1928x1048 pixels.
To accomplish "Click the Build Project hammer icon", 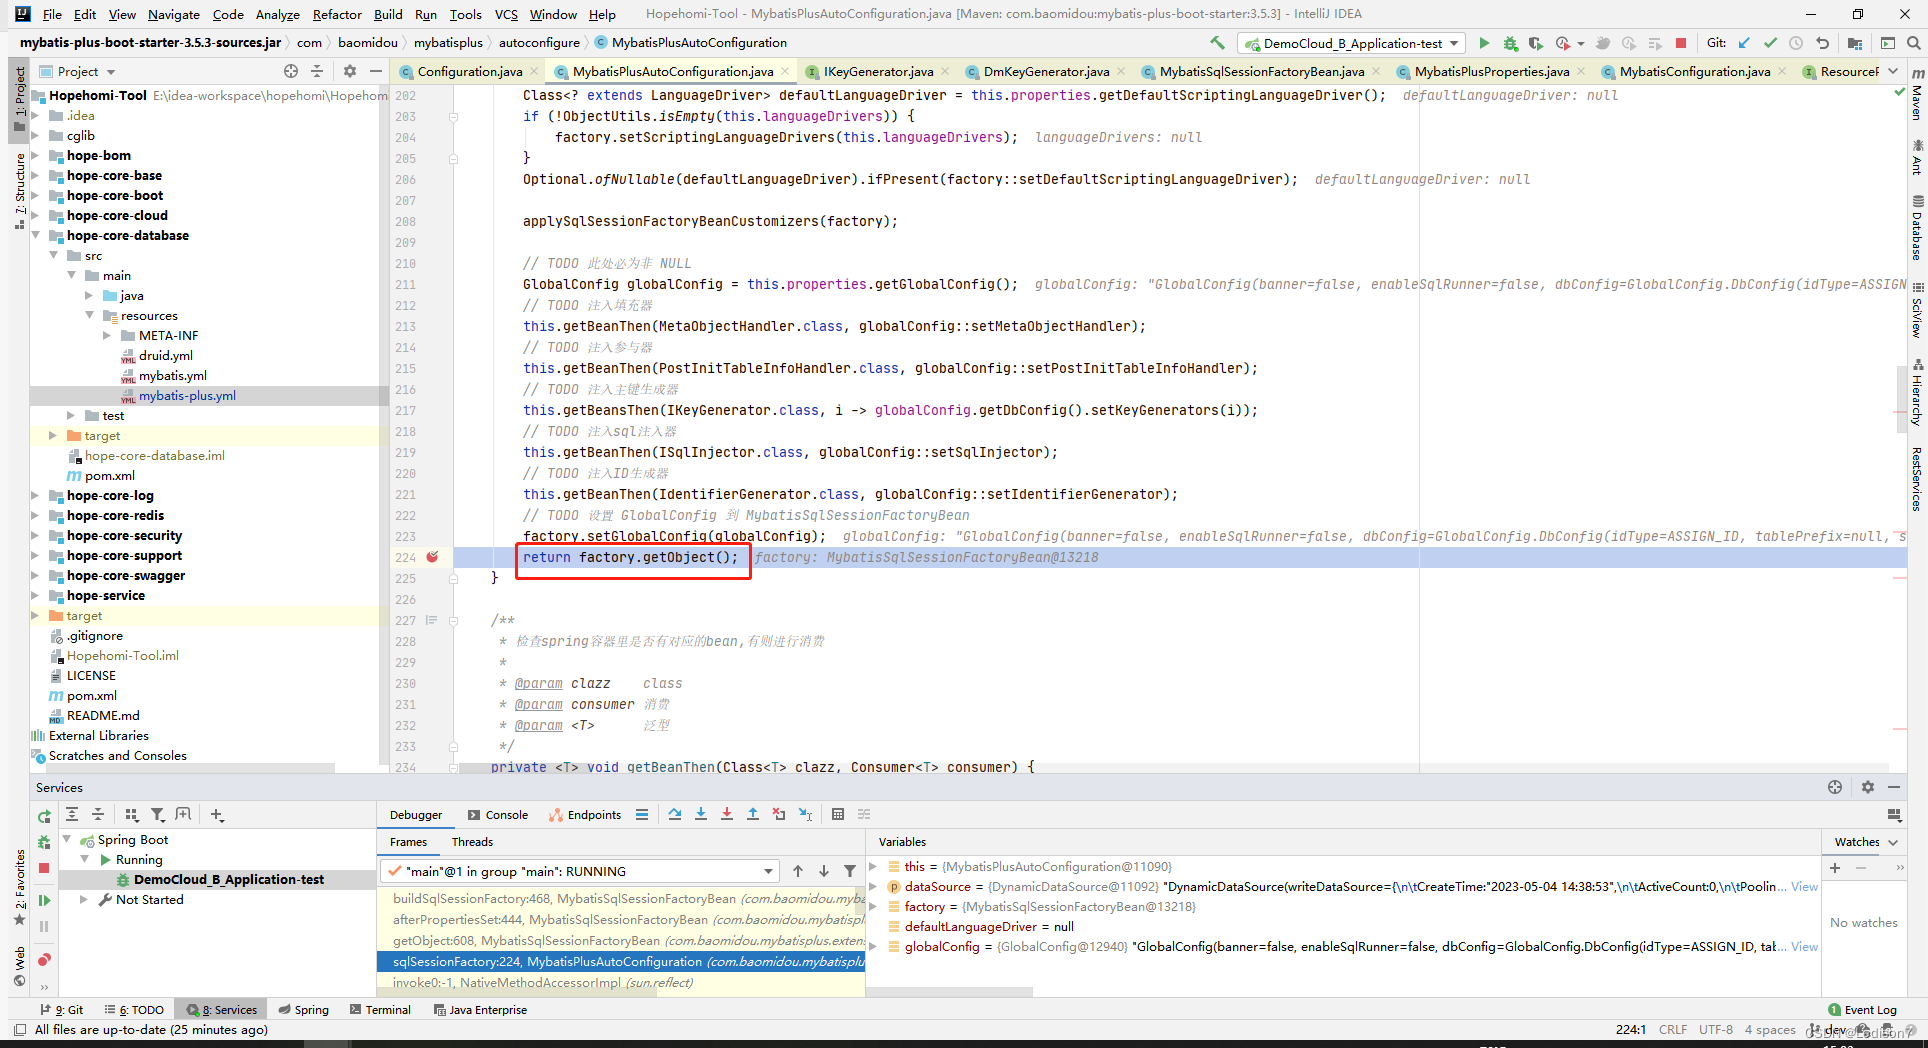I will (1217, 43).
